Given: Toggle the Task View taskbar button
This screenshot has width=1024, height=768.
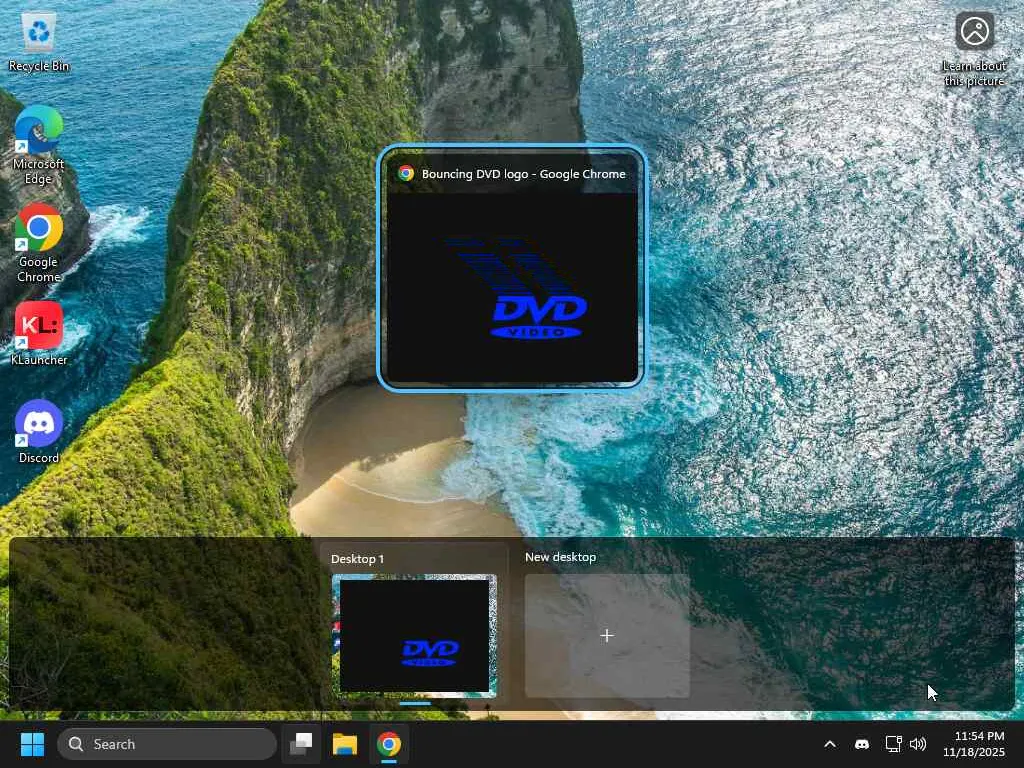Looking at the screenshot, I should (301, 744).
